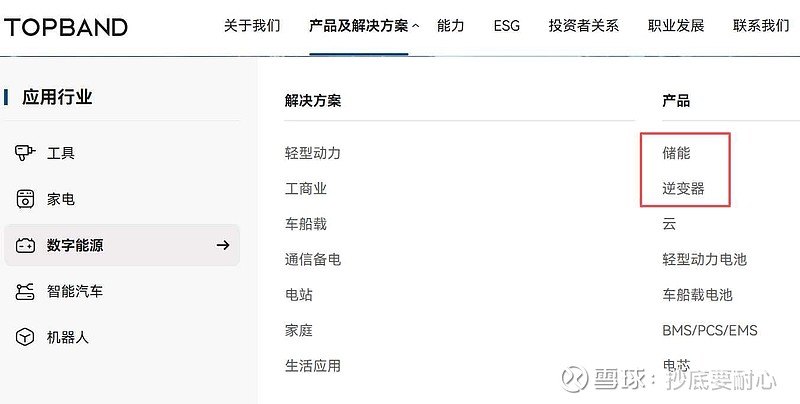Click the TOPBAND logo
Image resolution: width=800 pixels, height=404 pixels.
66,26
